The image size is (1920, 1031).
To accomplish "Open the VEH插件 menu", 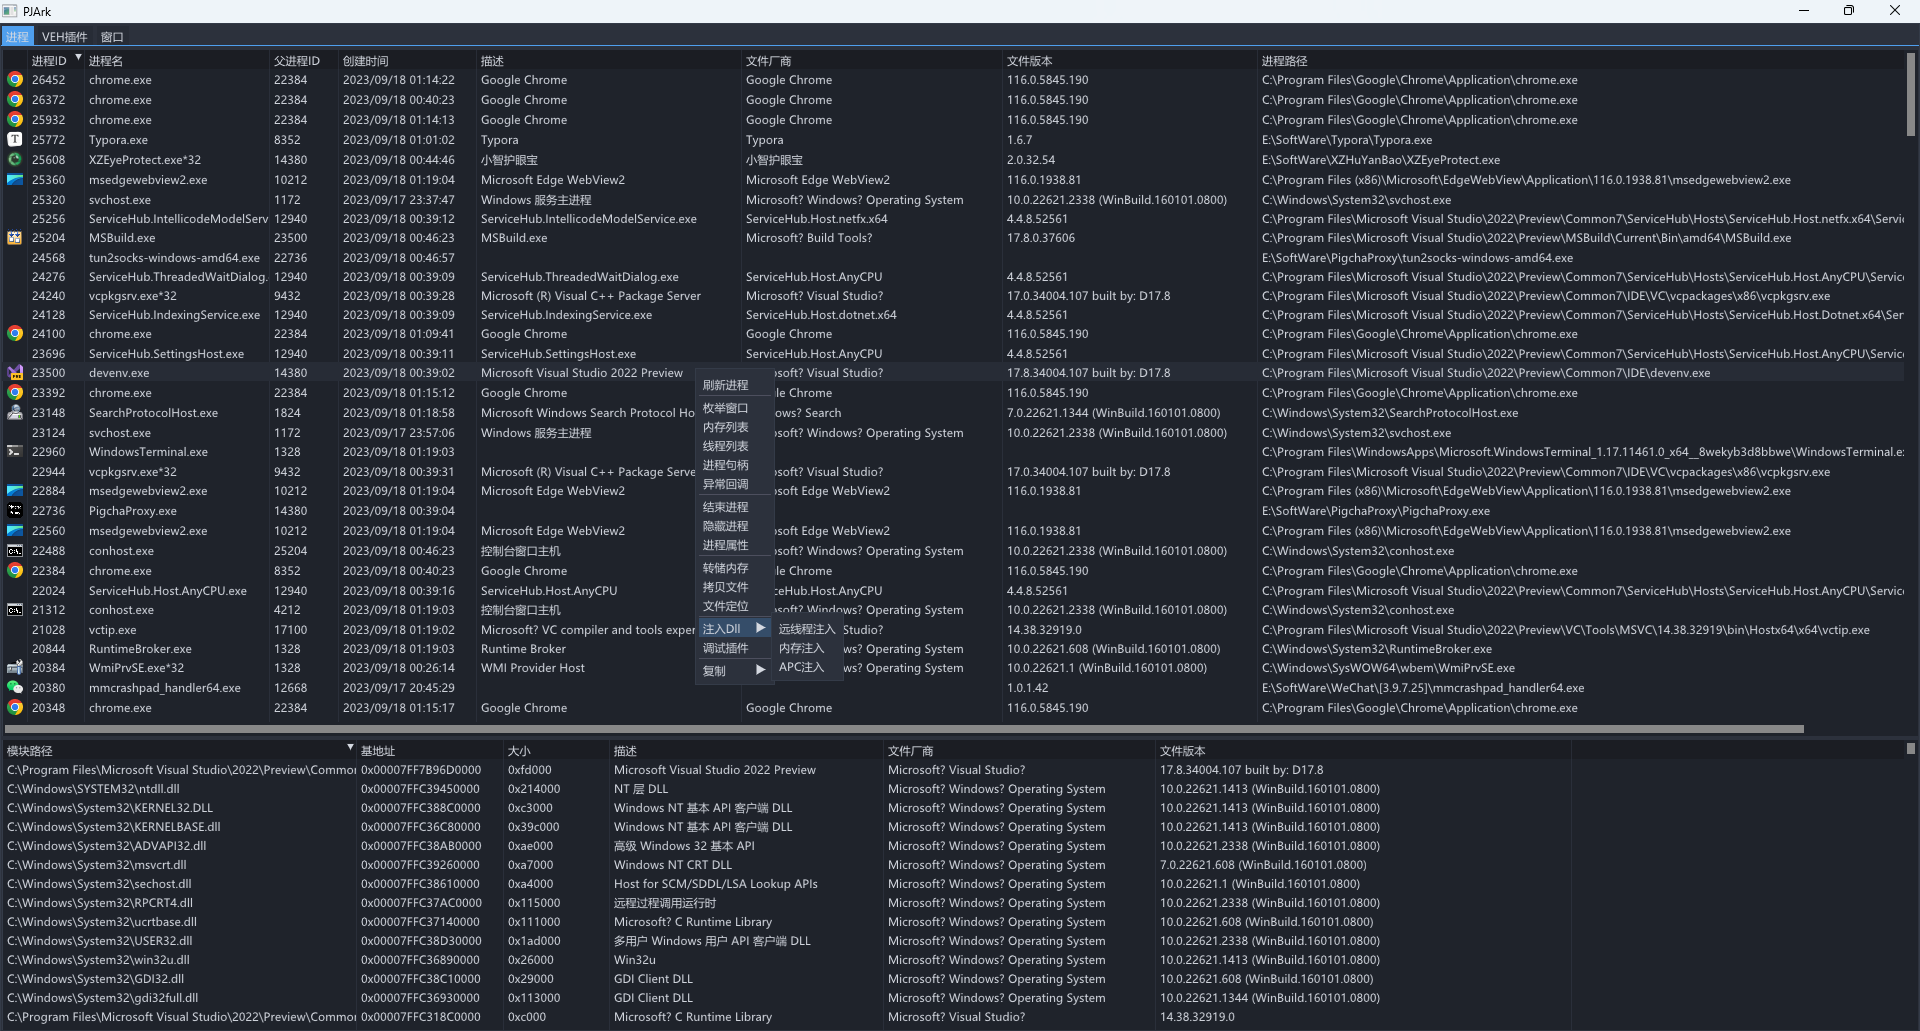I will [65, 37].
